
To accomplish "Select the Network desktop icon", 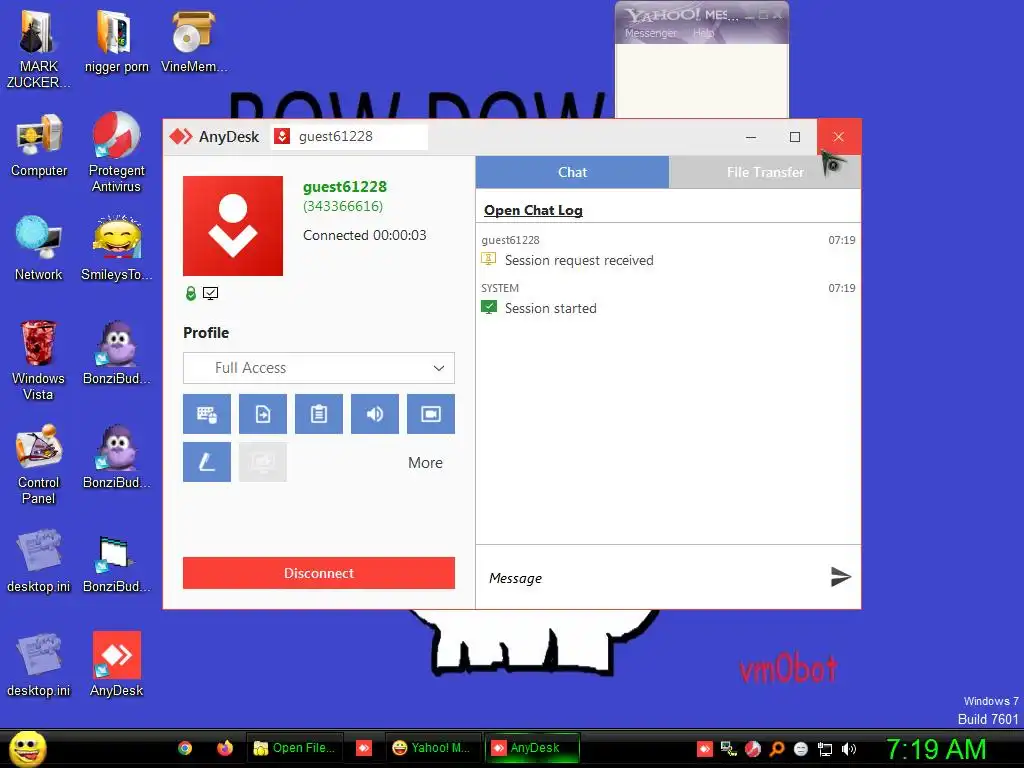I will (39, 249).
